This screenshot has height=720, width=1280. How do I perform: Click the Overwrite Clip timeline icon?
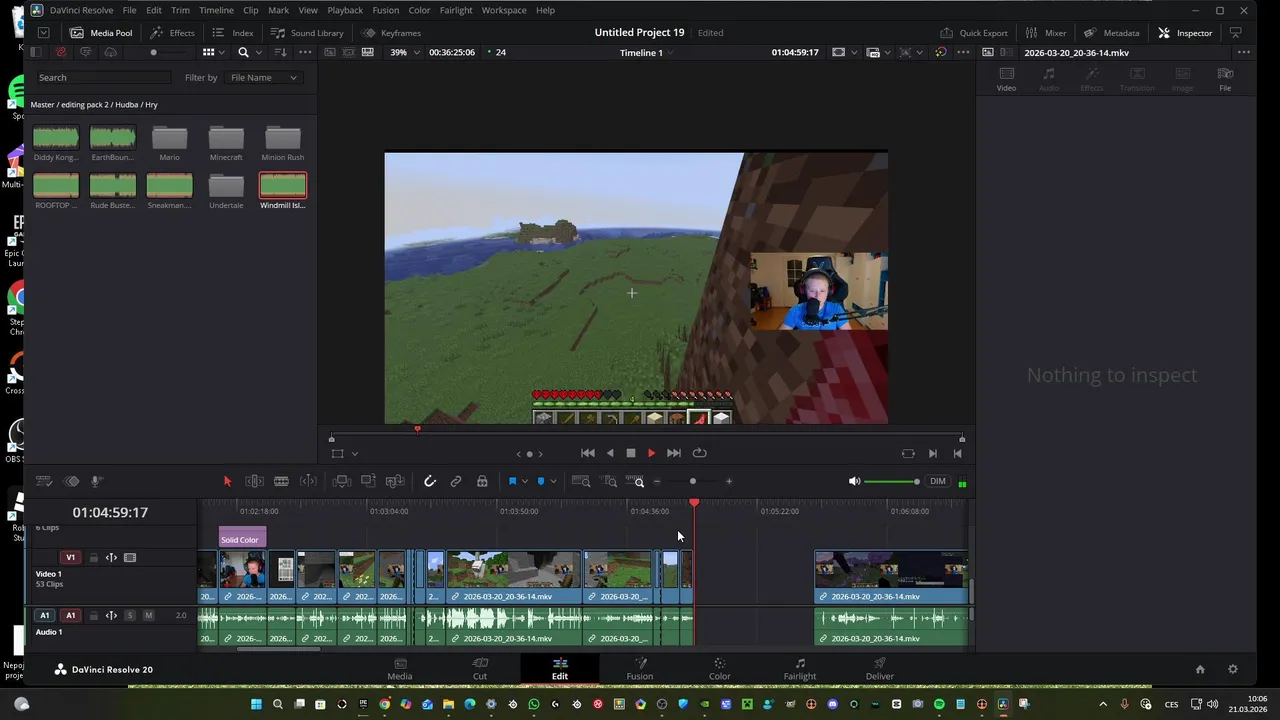368,481
